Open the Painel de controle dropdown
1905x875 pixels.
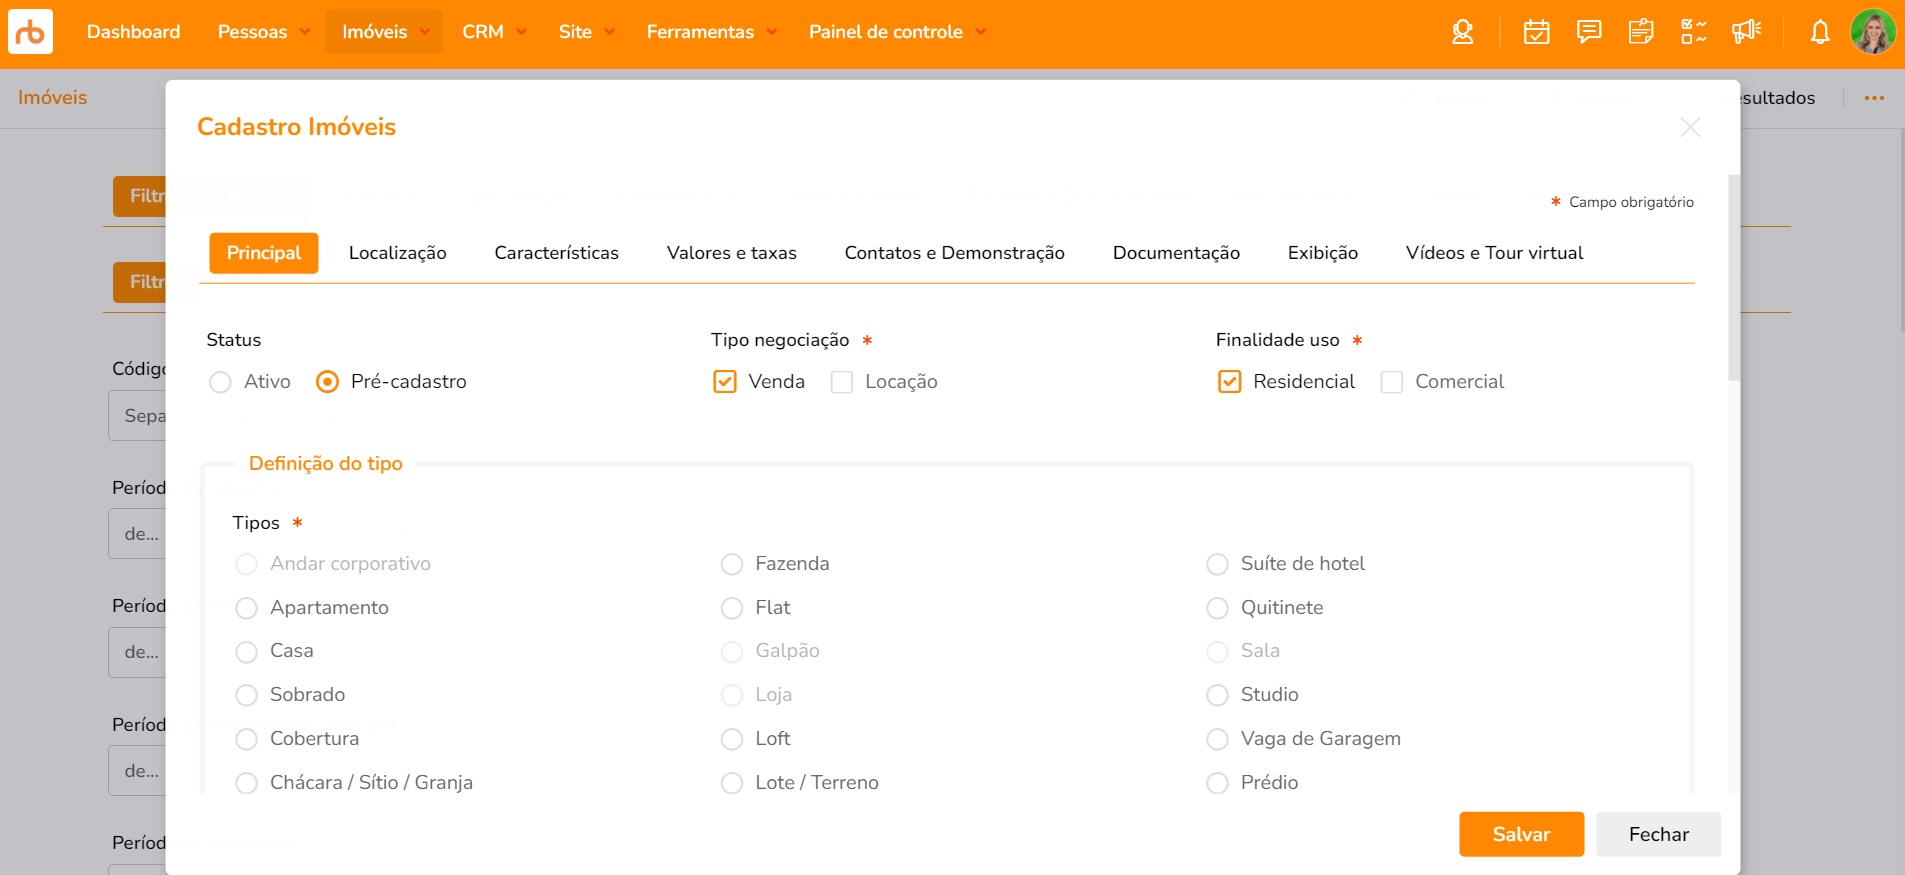897,32
